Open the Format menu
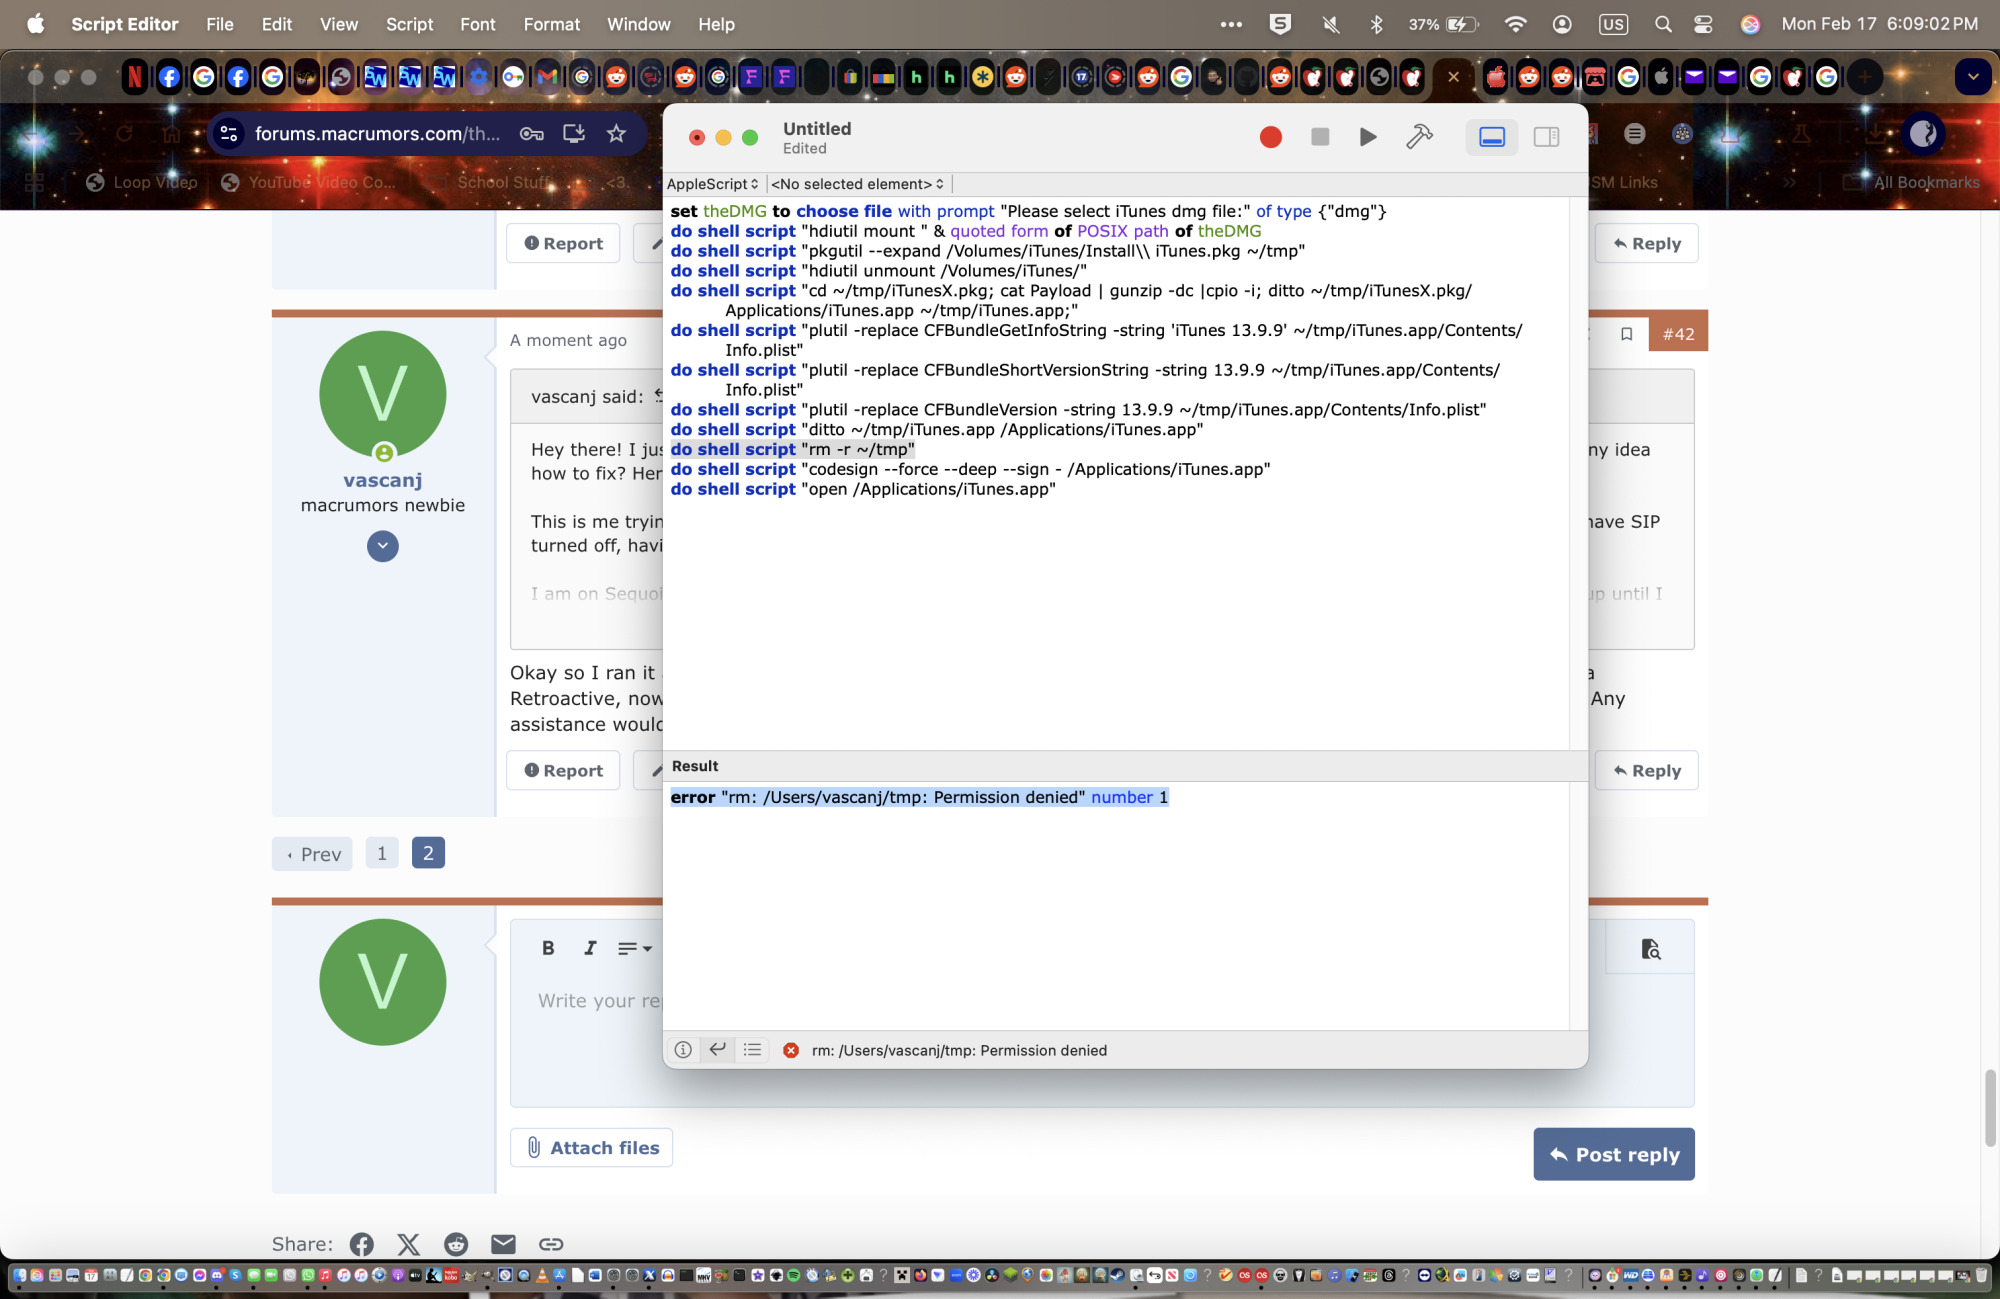Image resolution: width=2000 pixels, height=1299 pixels. pyautogui.click(x=551, y=24)
